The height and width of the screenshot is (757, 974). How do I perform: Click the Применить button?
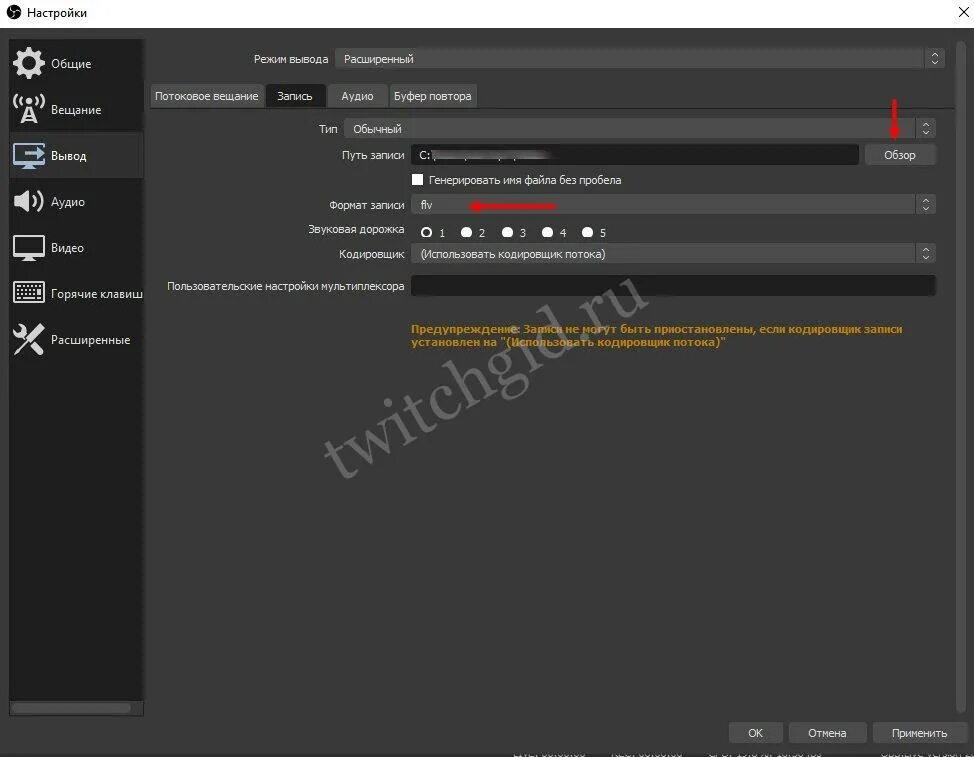pyautogui.click(x=919, y=733)
